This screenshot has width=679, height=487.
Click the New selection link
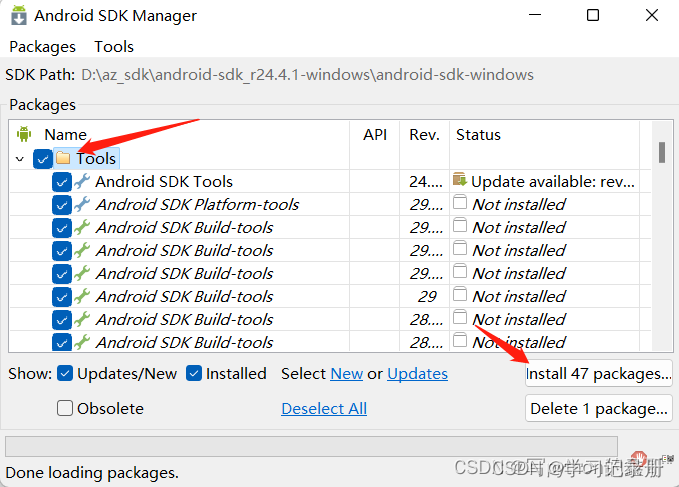tap(346, 373)
